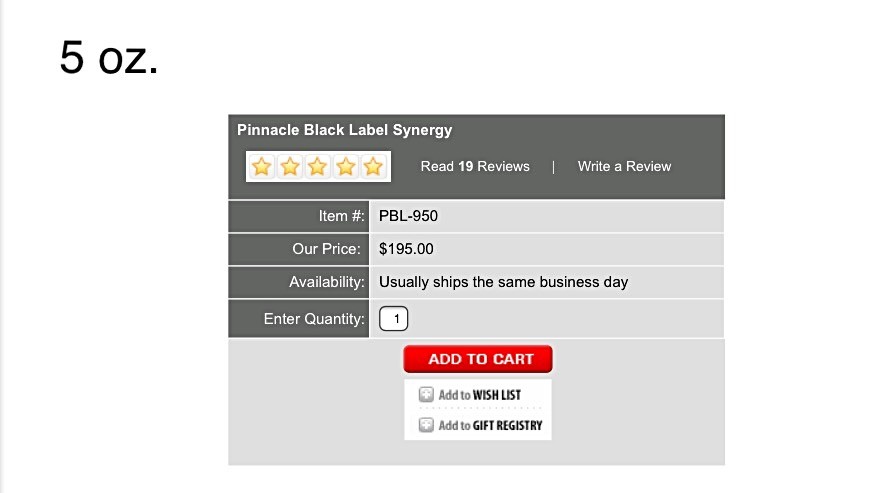
Task: Open the Write a Review link
Action: [624, 166]
